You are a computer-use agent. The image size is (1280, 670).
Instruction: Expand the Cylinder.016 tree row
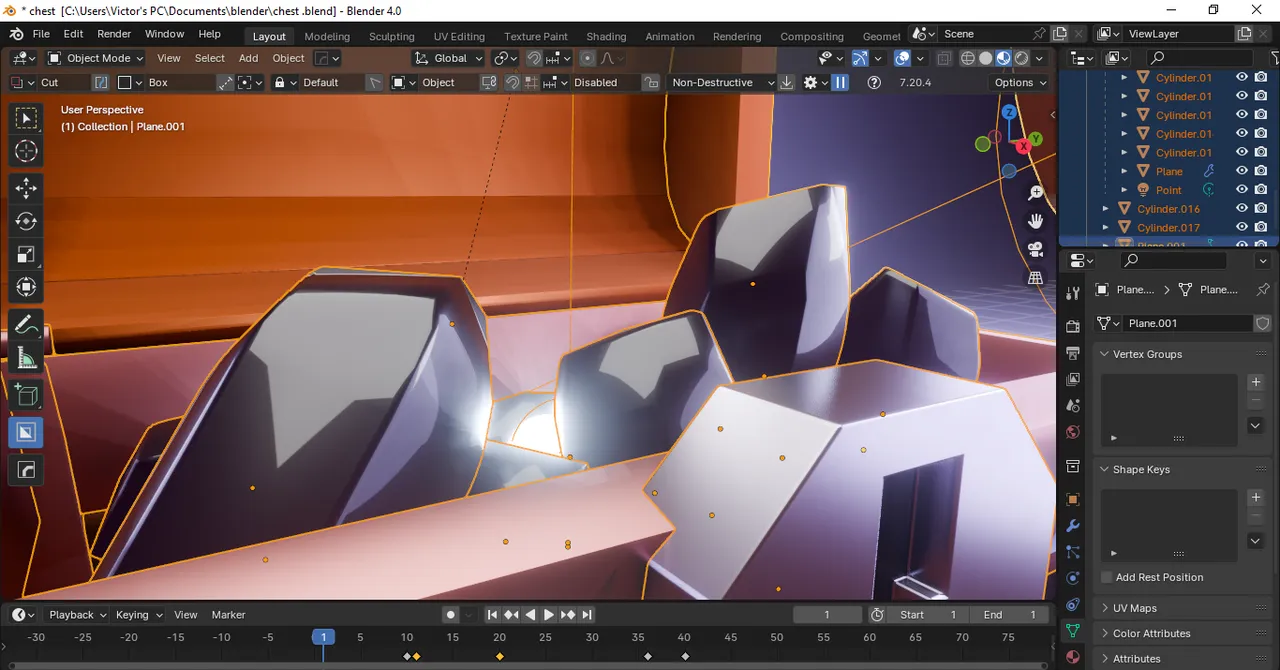(1105, 209)
